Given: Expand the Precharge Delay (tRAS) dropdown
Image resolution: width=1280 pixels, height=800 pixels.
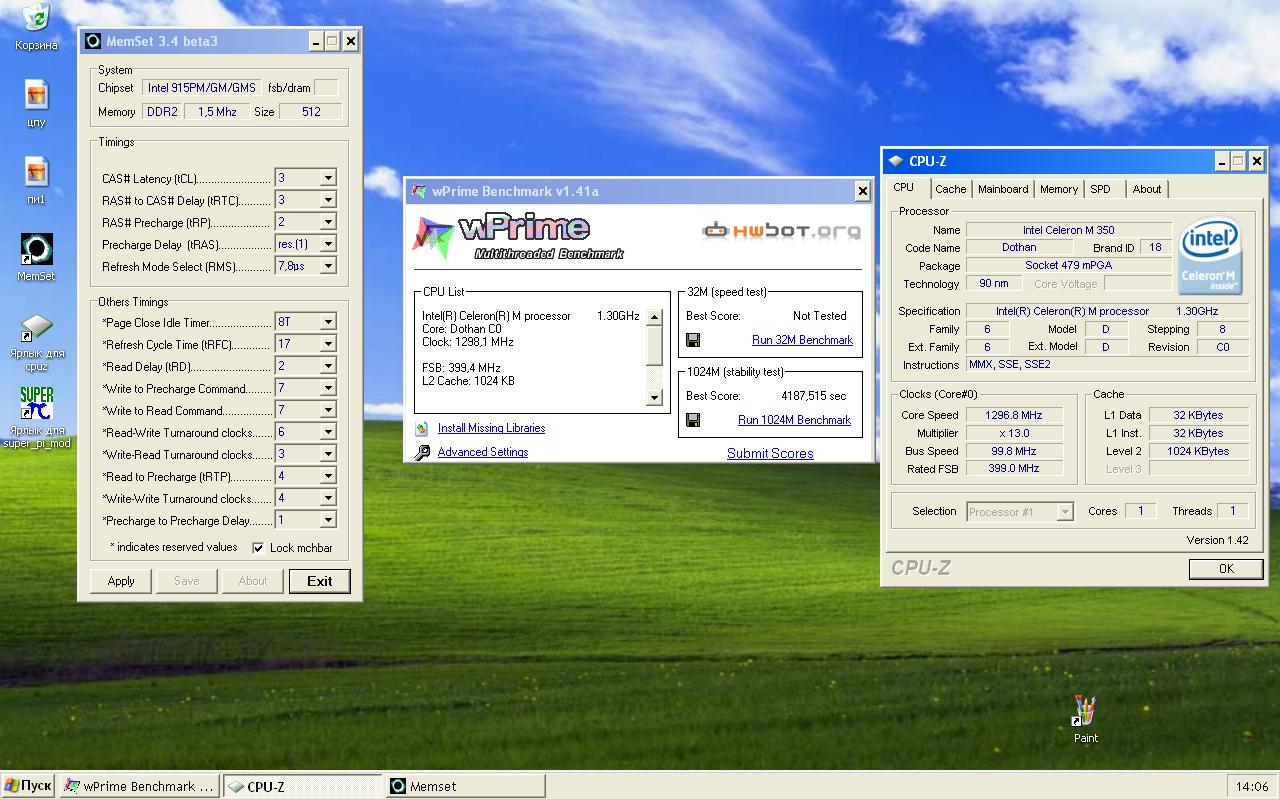Looking at the screenshot, I should coord(327,244).
